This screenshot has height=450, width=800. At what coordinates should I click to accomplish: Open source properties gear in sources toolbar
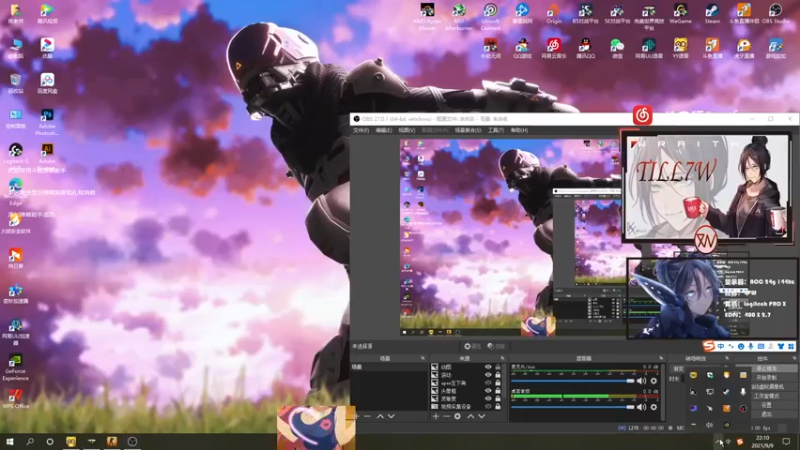click(458, 416)
